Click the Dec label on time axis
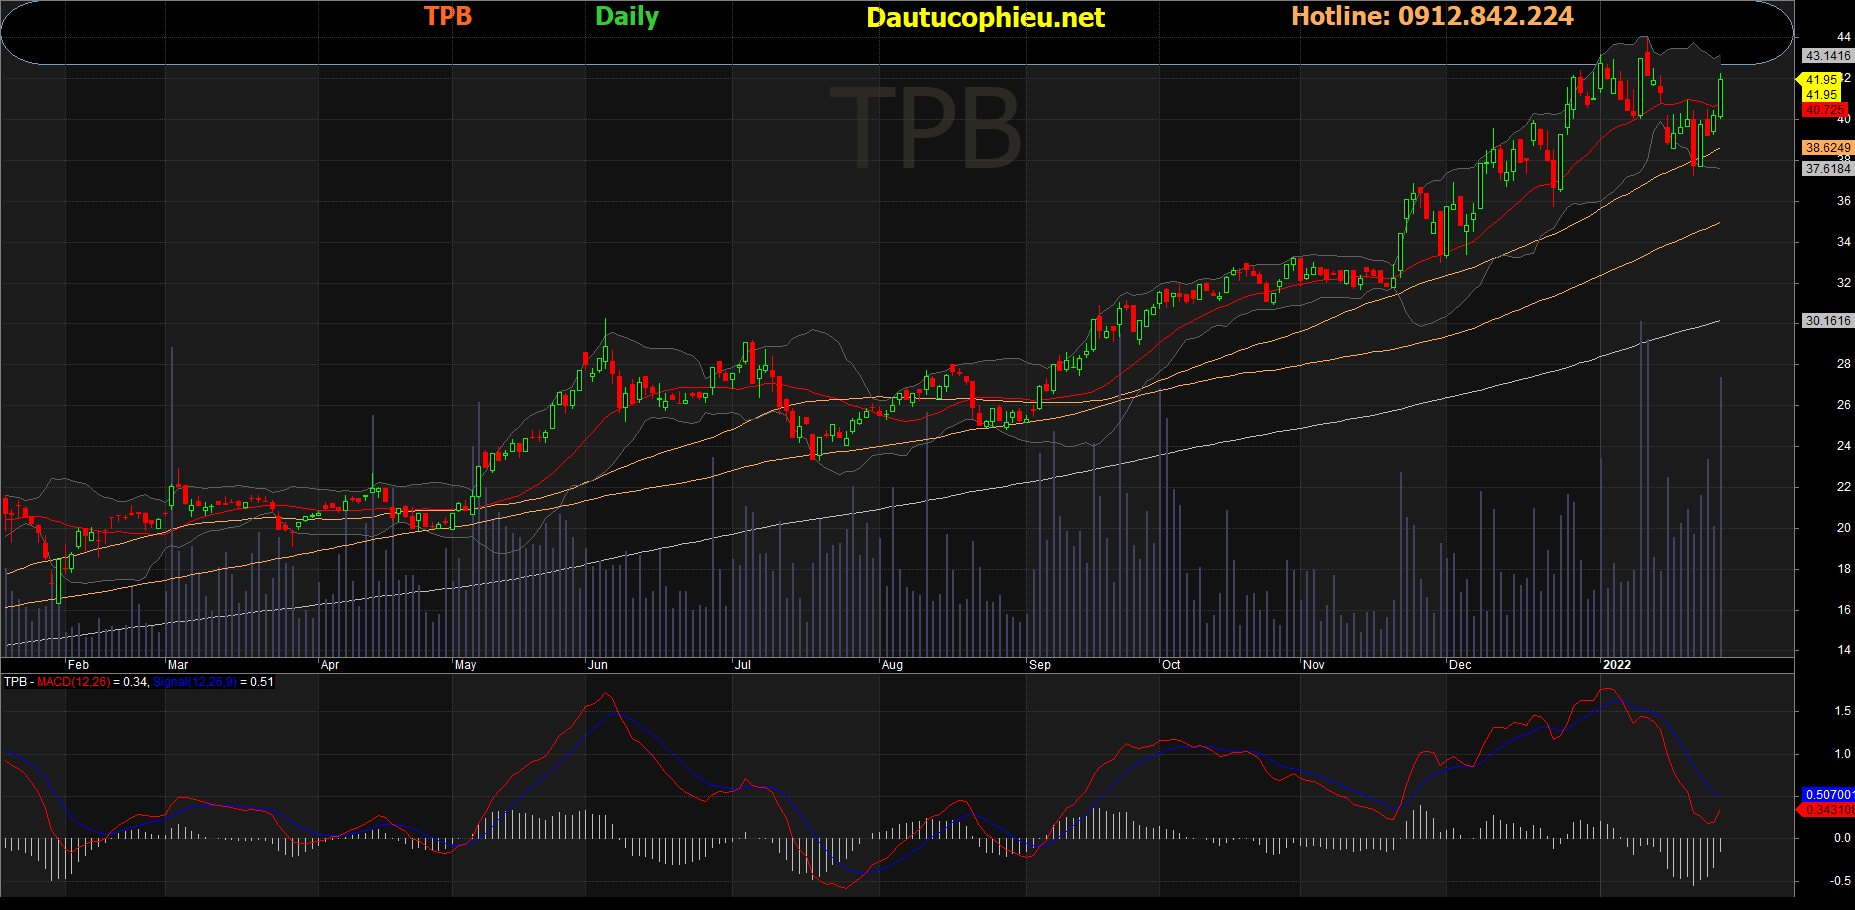 pos(1460,665)
